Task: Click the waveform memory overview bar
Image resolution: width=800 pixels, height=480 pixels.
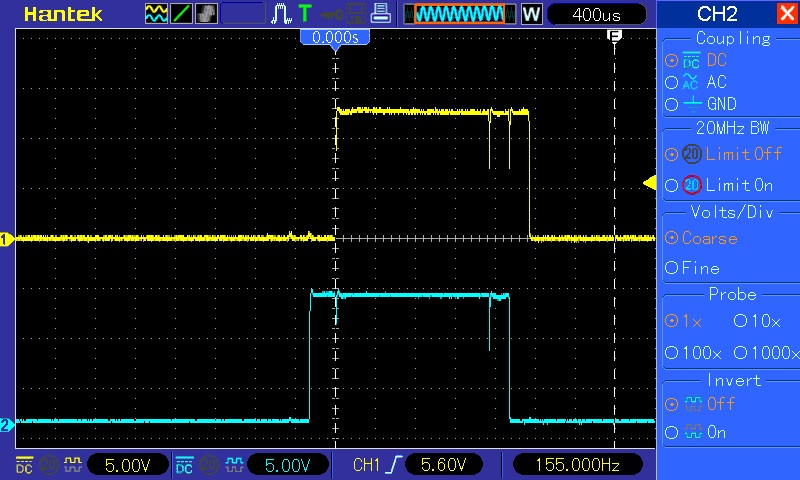Action: click(460, 14)
